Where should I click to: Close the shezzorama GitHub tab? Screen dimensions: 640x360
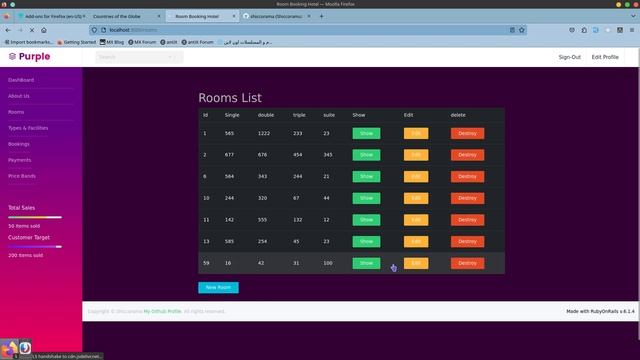click(x=309, y=16)
